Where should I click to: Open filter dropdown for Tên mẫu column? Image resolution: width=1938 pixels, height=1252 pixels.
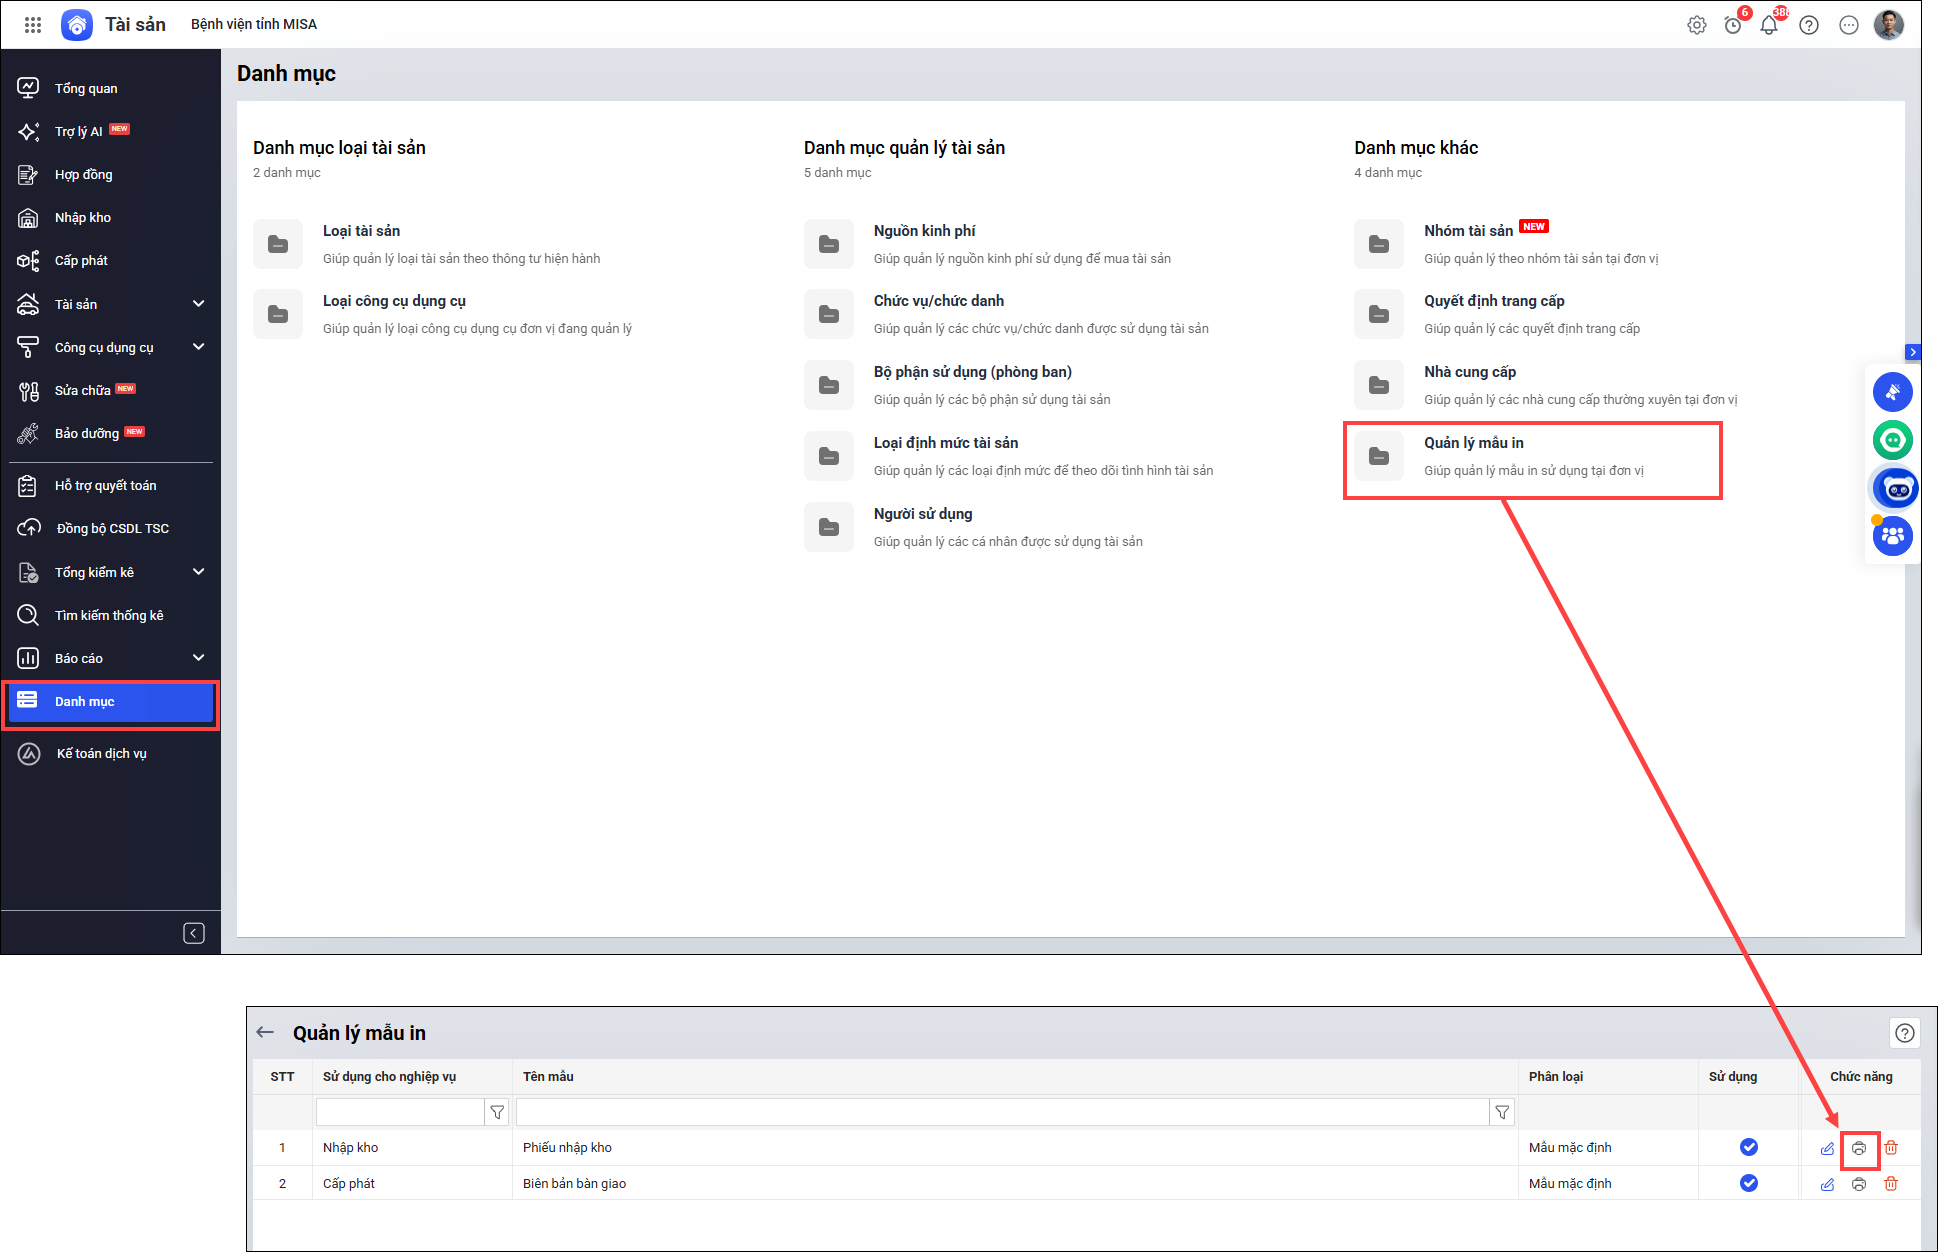tap(1502, 1112)
